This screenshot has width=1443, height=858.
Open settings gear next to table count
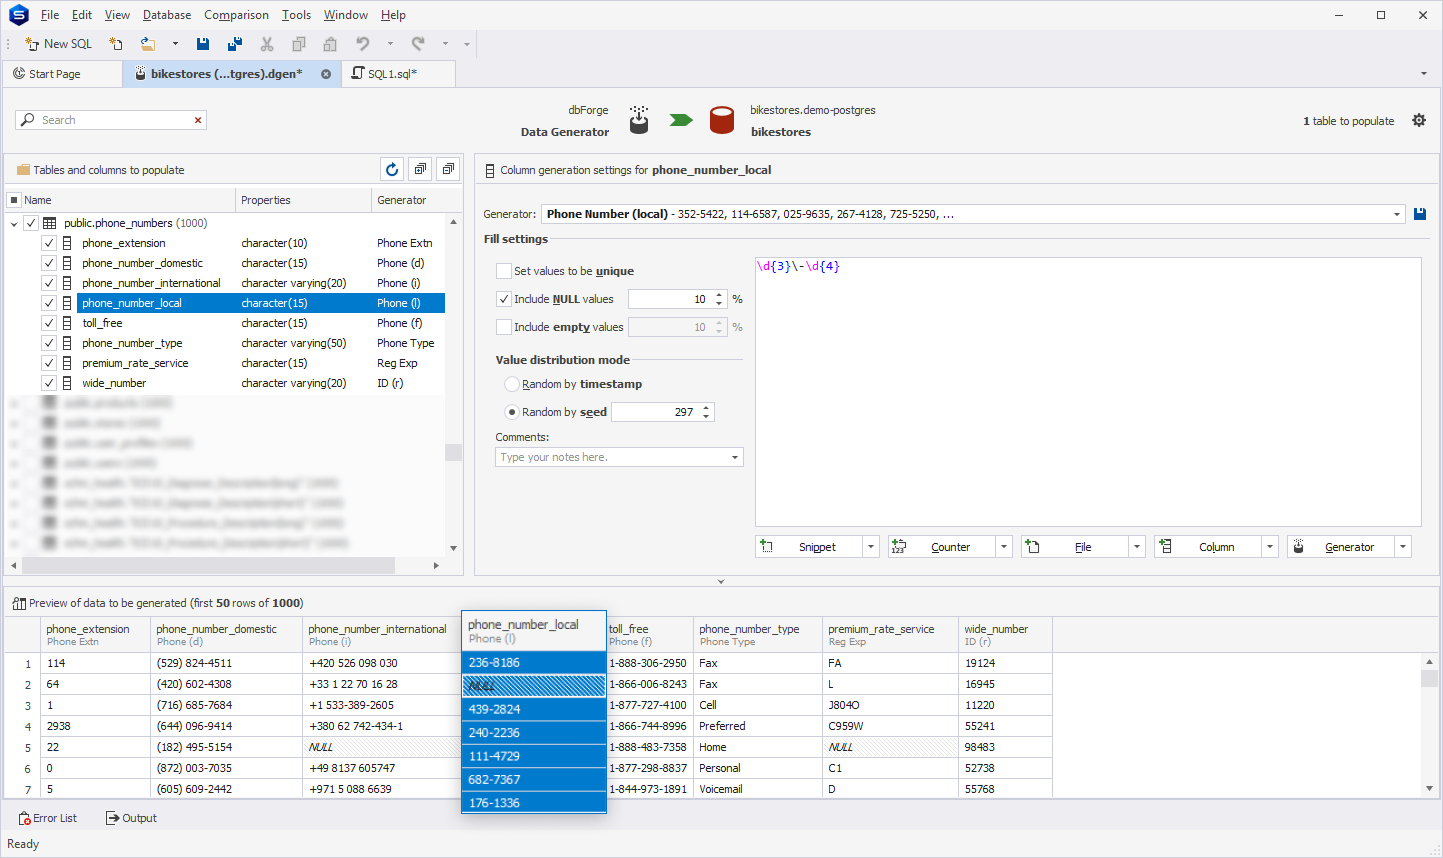[1419, 120]
